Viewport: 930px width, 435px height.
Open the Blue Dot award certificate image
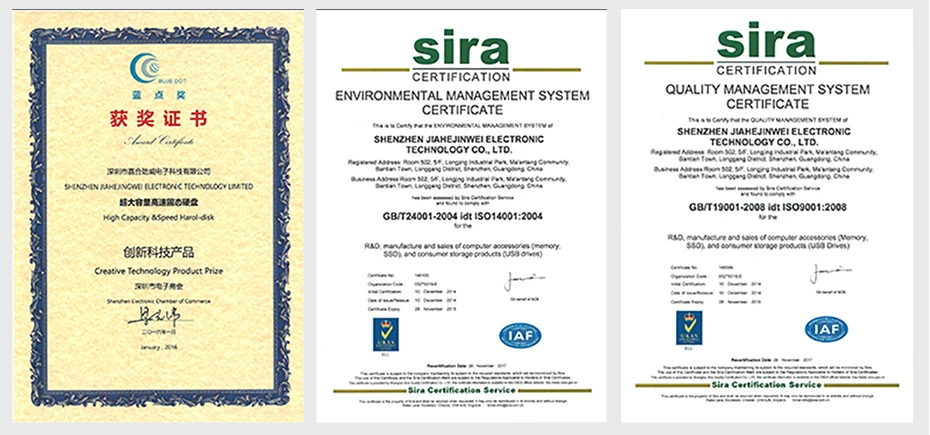[x=158, y=217]
